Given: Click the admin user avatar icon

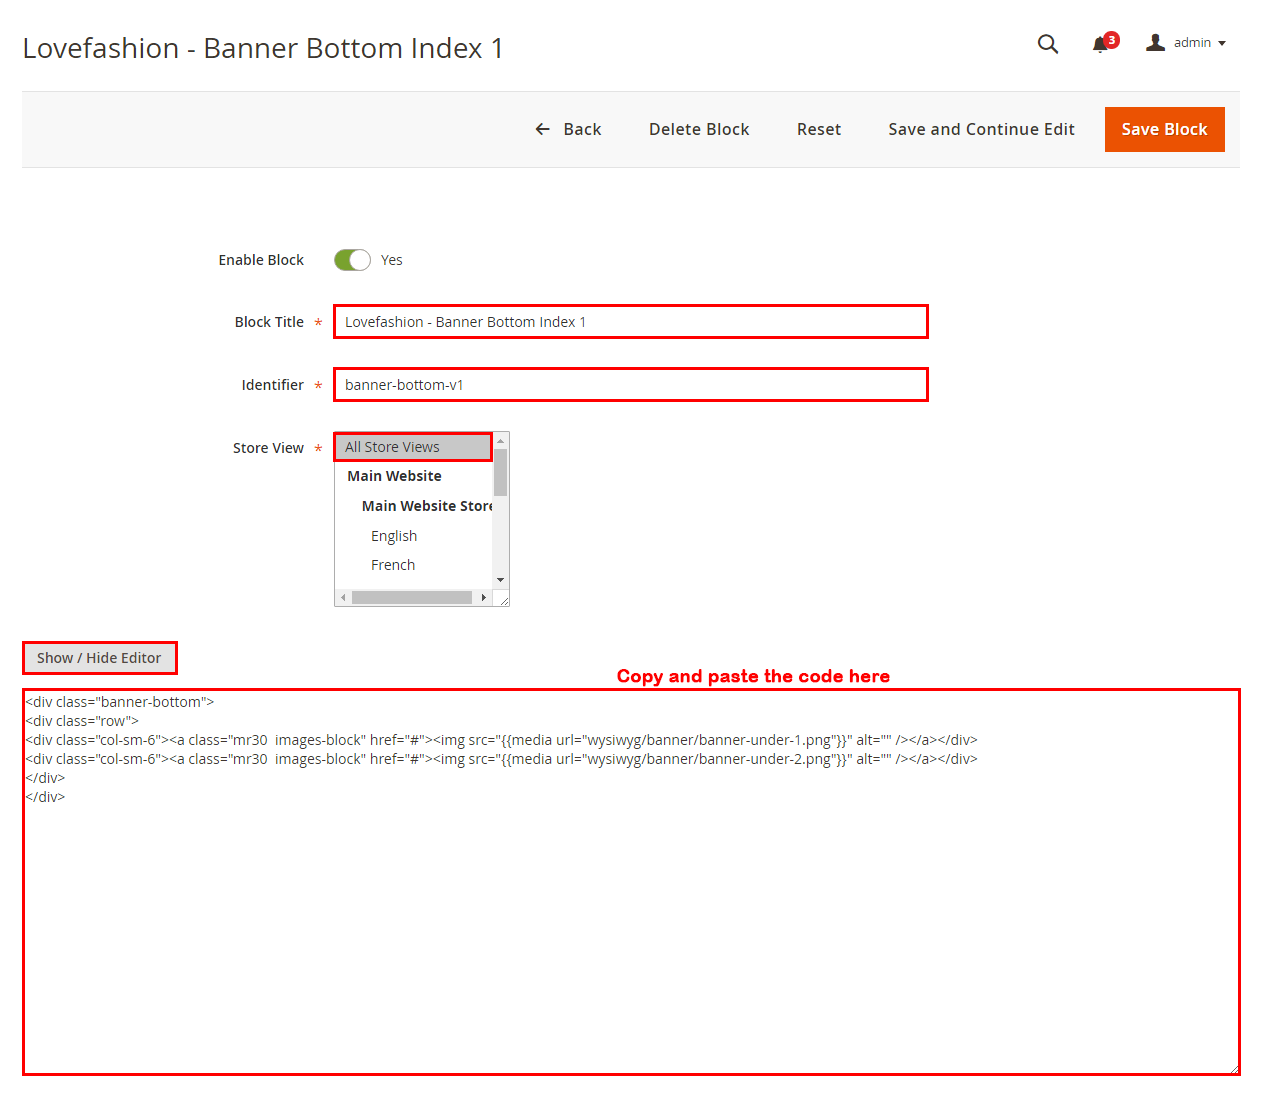Looking at the screenshot, I should pos(1155,42).
